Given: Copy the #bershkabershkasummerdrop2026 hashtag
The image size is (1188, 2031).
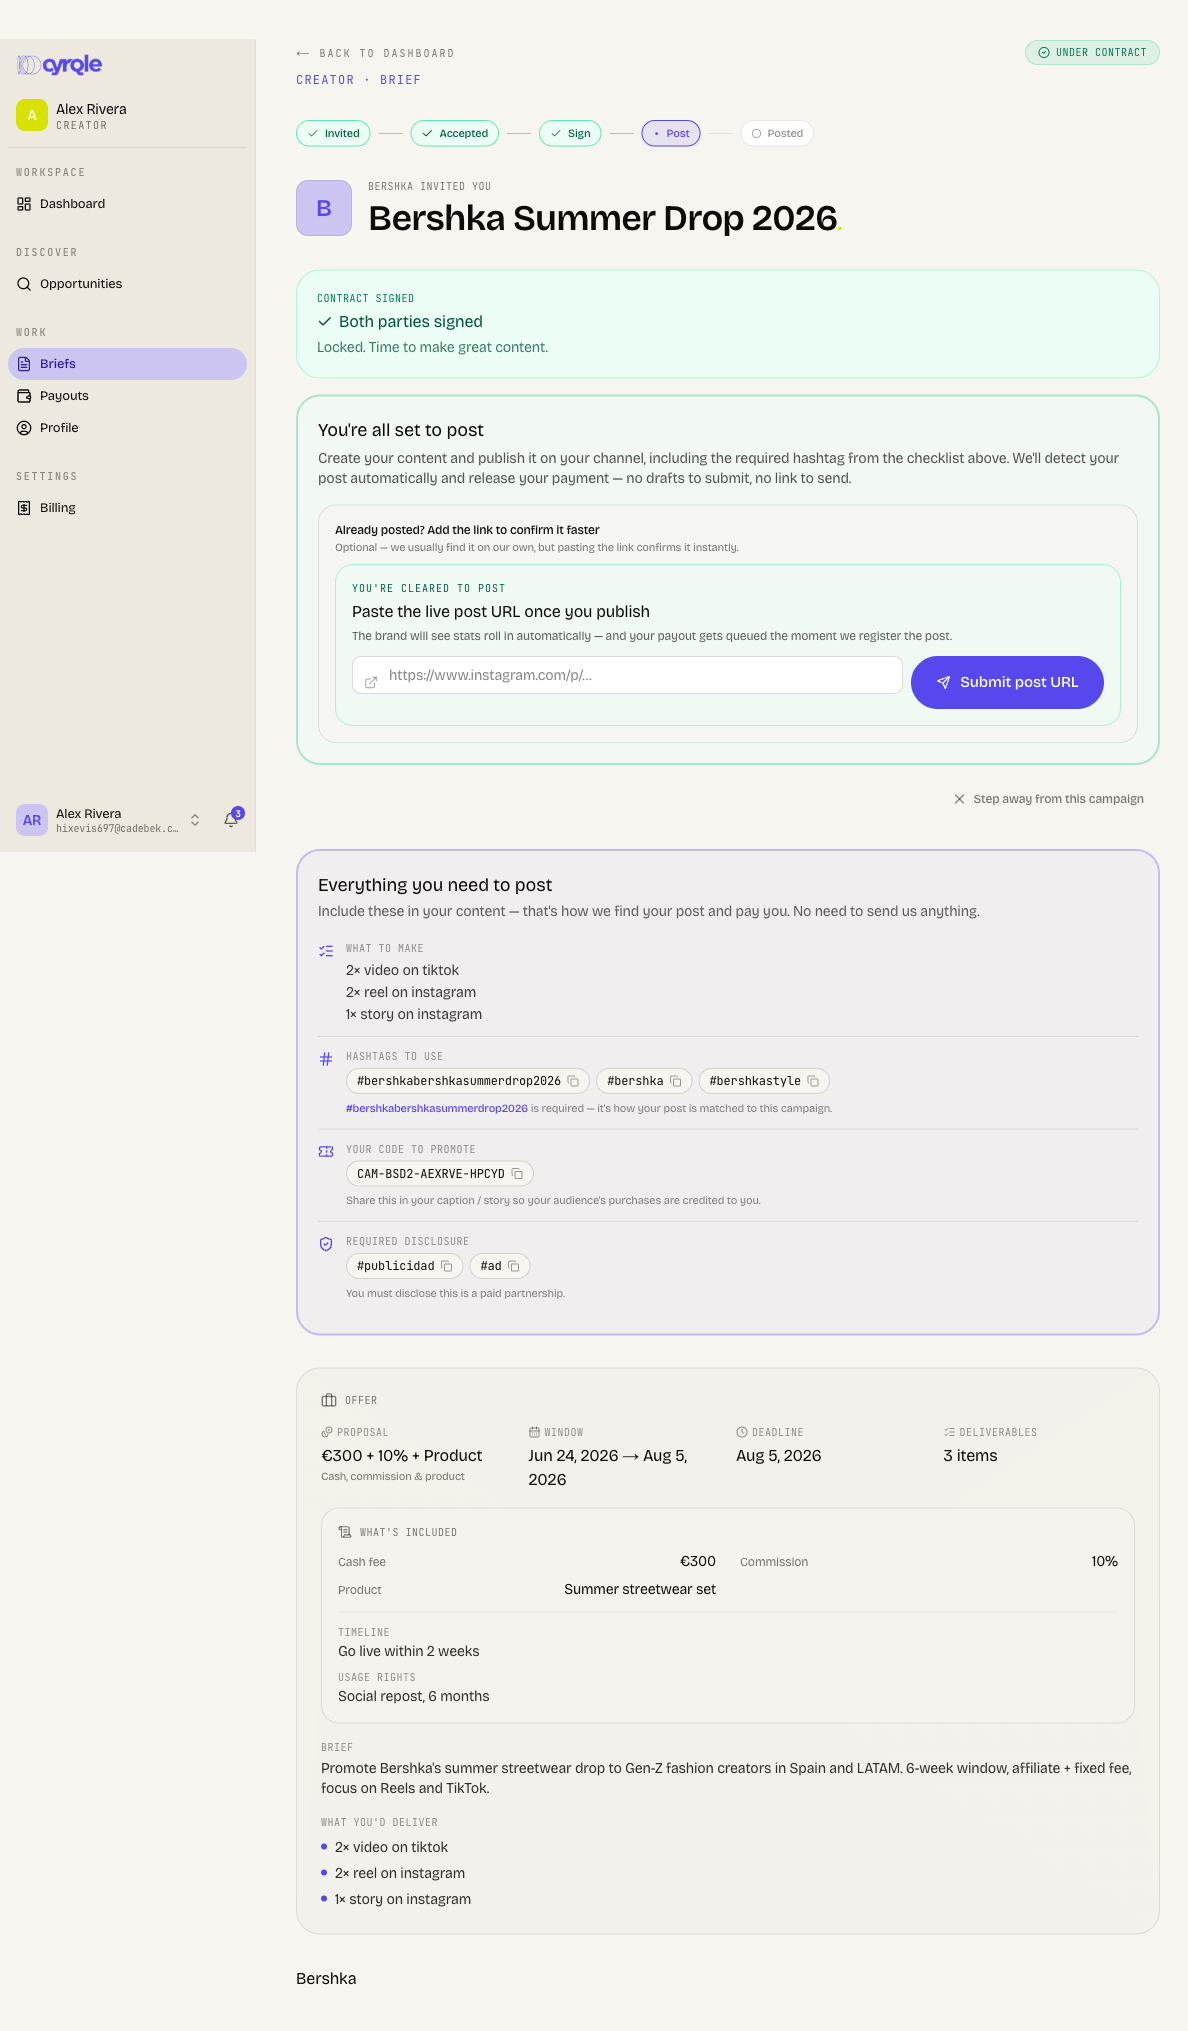Looking at the screenshot, I should coord(573,1081).
